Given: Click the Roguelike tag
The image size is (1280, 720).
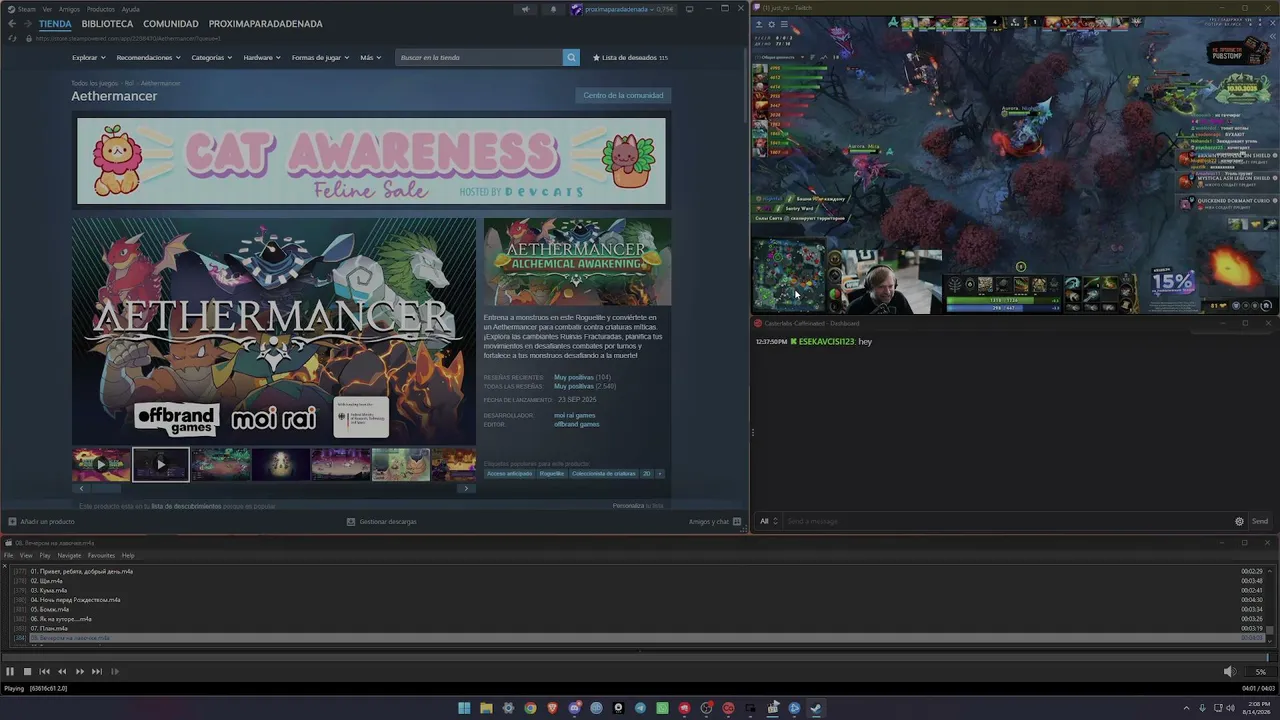Looking at the screenshot, I should coord(552,473).
